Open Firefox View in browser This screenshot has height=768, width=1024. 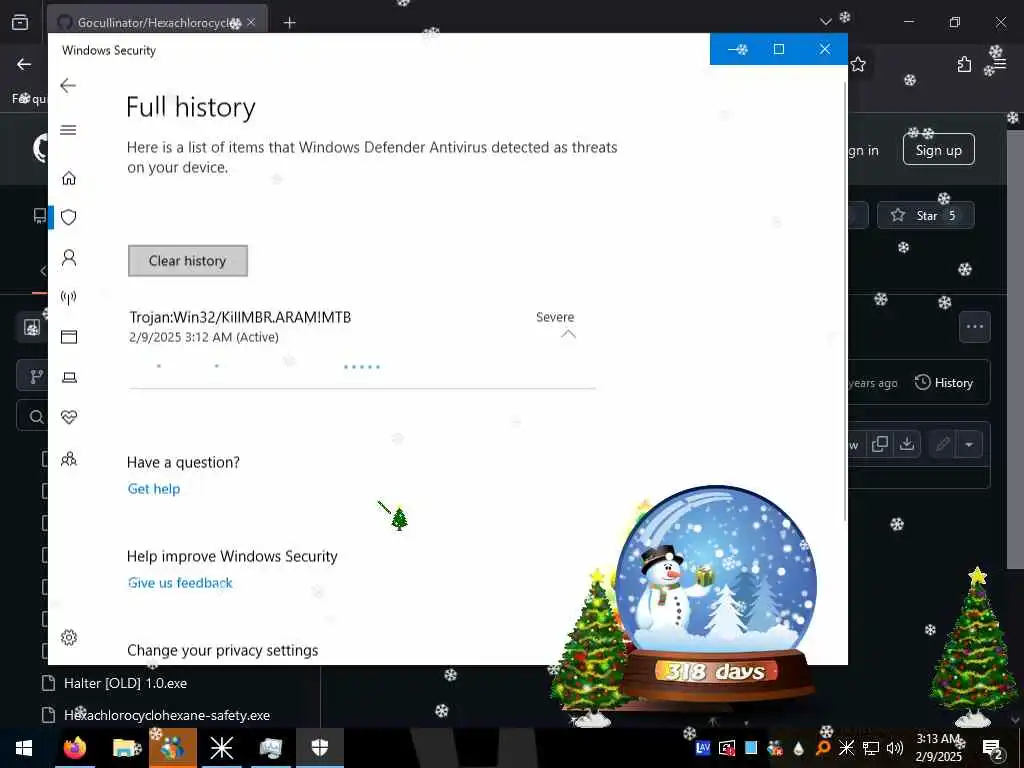(x=20, y=22)
